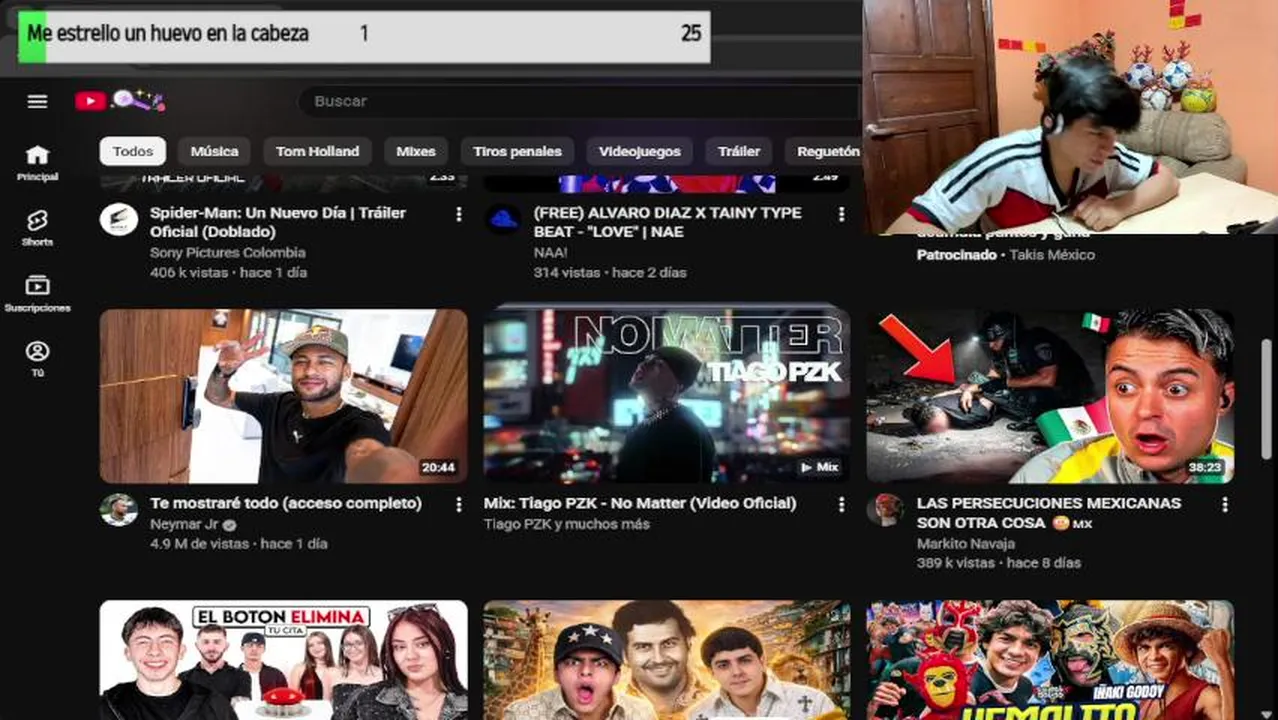Click '389 k vistas · hace 8 días' text

999,563
